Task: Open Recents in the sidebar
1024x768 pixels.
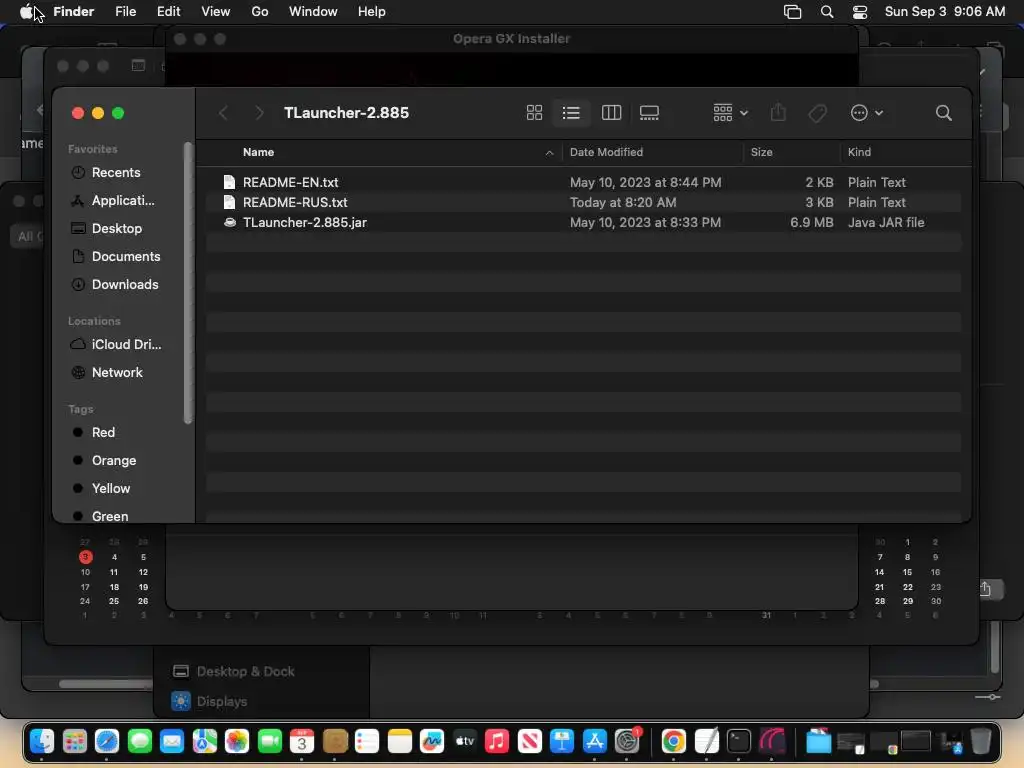Action: point(116,172)
